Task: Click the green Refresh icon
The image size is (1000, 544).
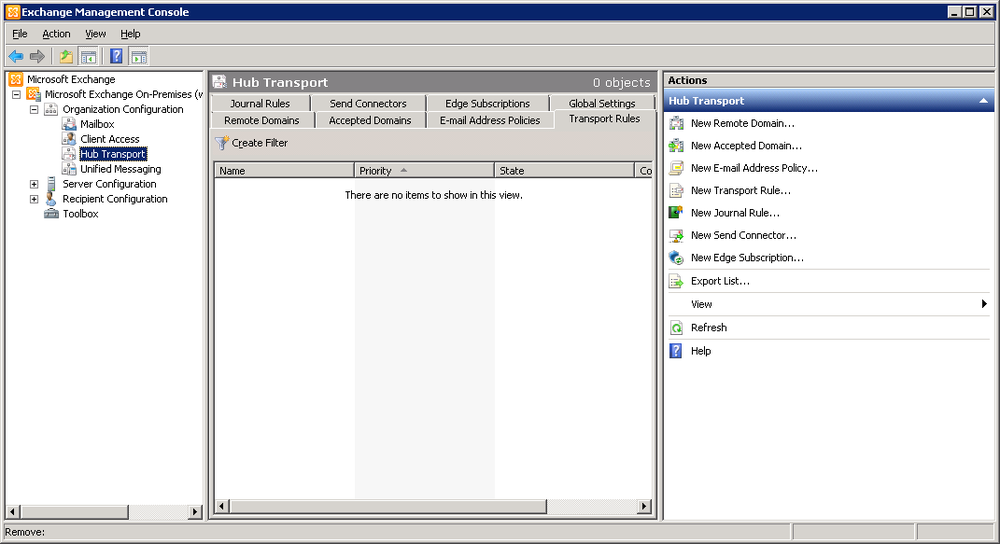Action: coord(676,328)
